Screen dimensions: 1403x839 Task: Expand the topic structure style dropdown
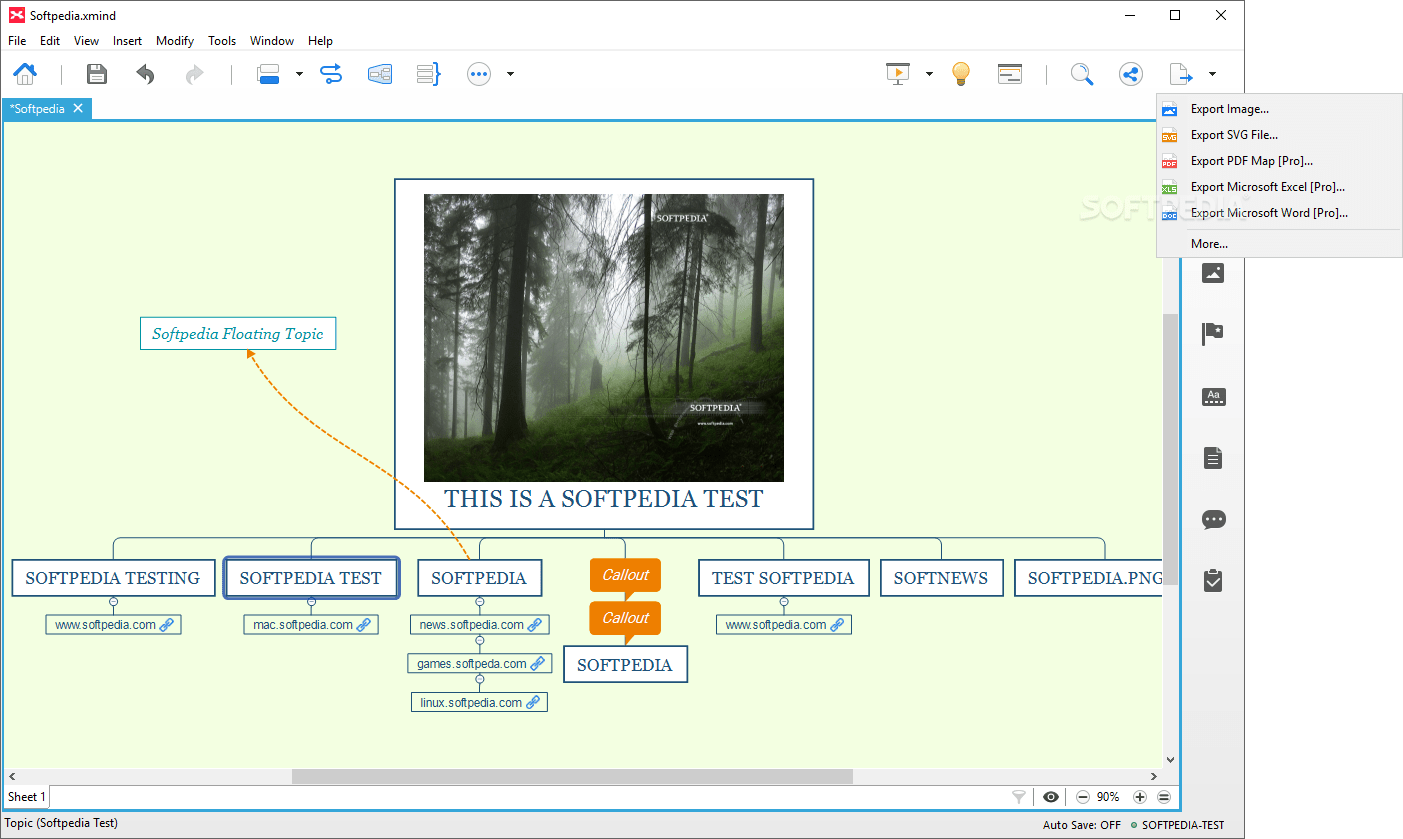(x=297, y=73)
